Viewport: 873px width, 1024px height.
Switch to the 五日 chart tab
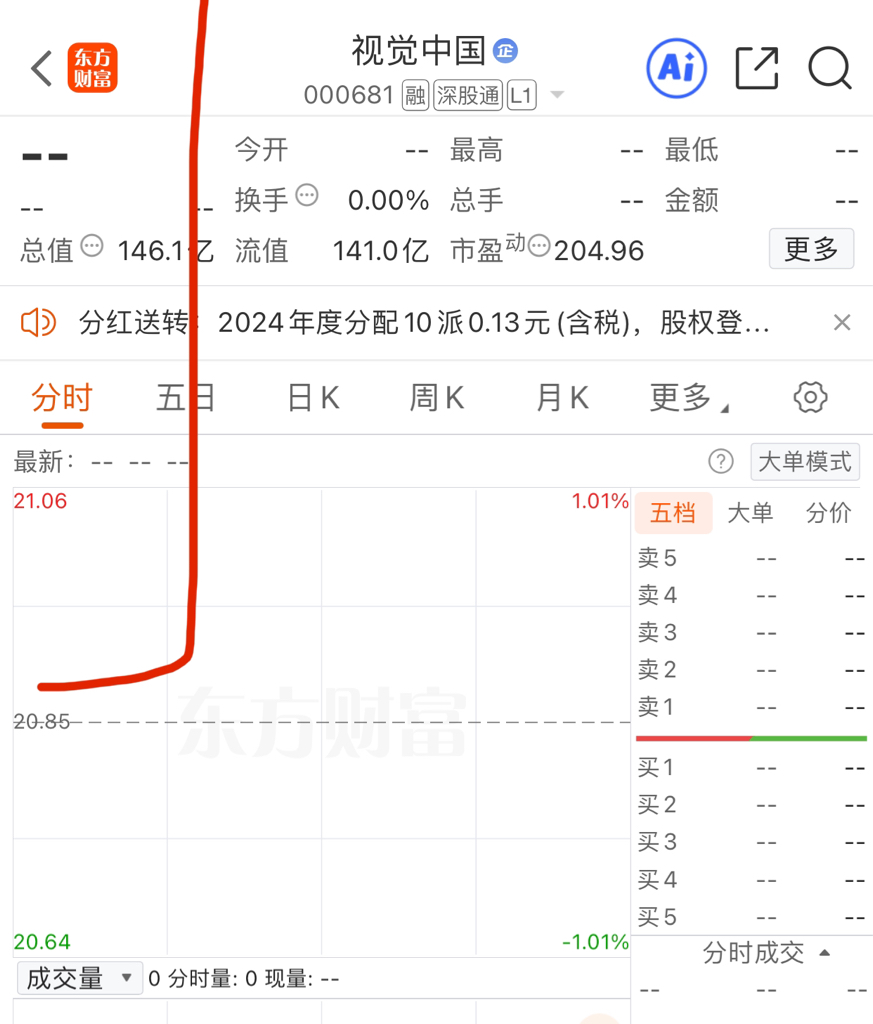click(186, 398)
